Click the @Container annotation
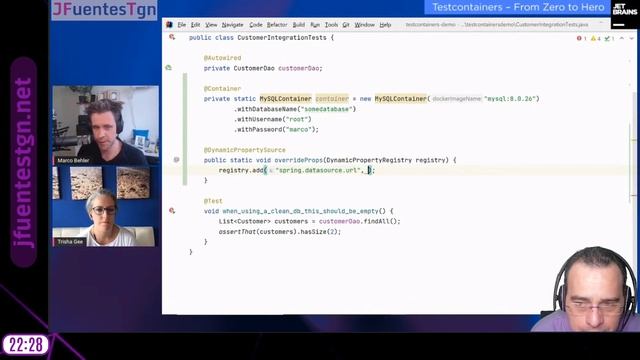Screen dimensions: 640x360 coord(222,89)
